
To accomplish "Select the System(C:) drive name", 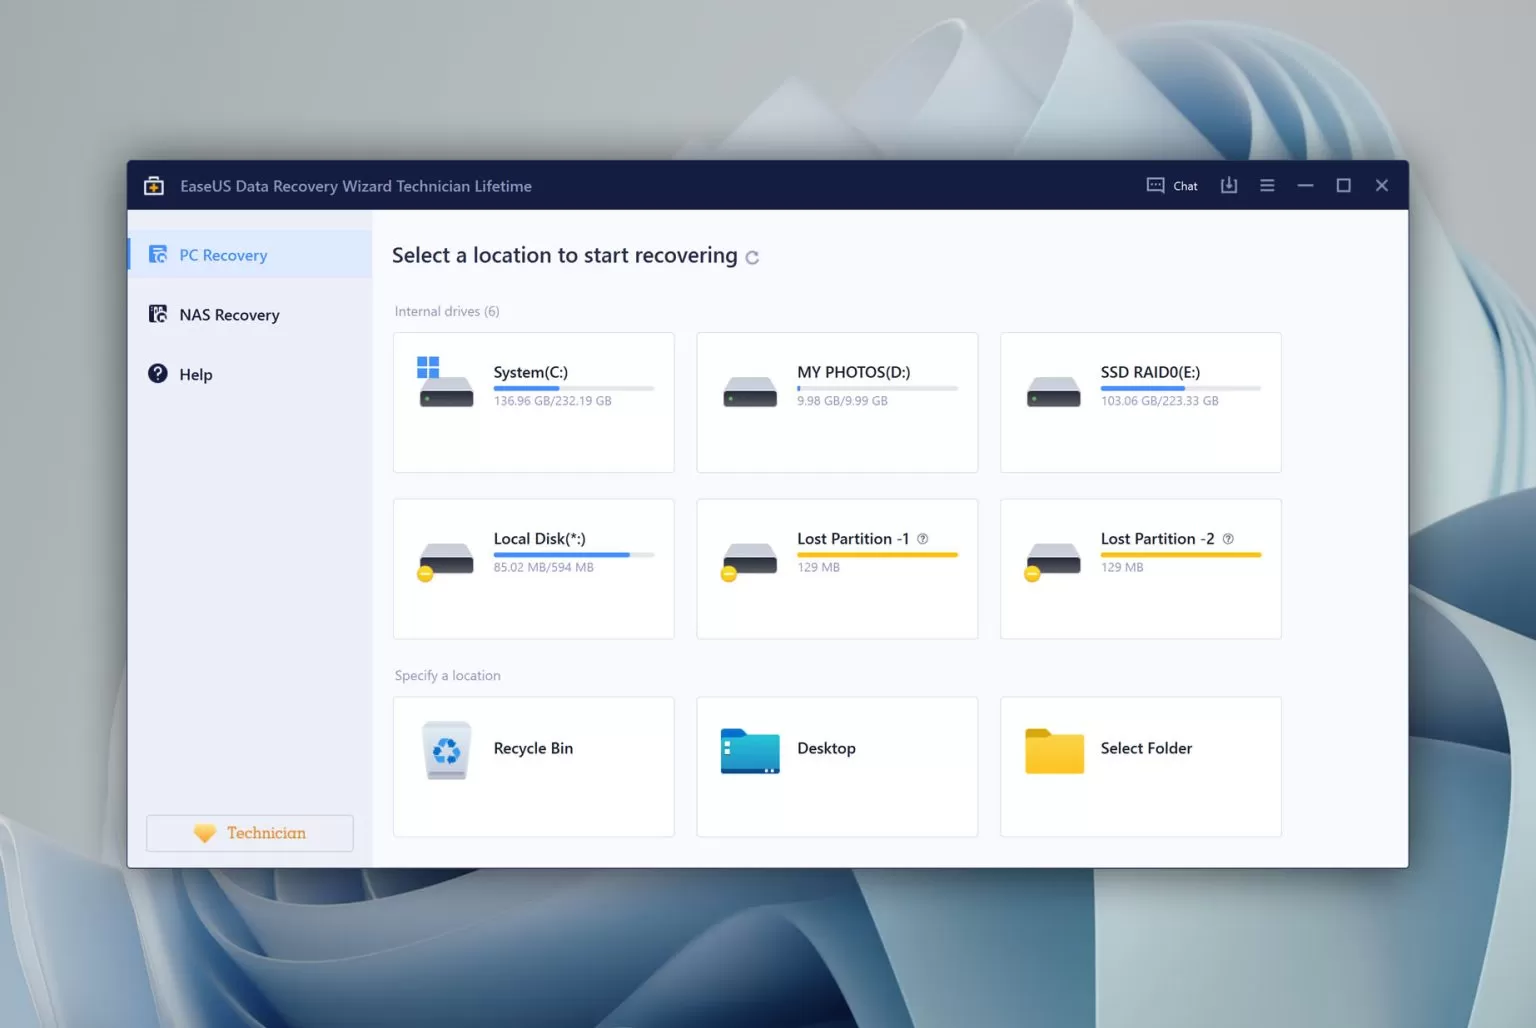I will point(531,372).
